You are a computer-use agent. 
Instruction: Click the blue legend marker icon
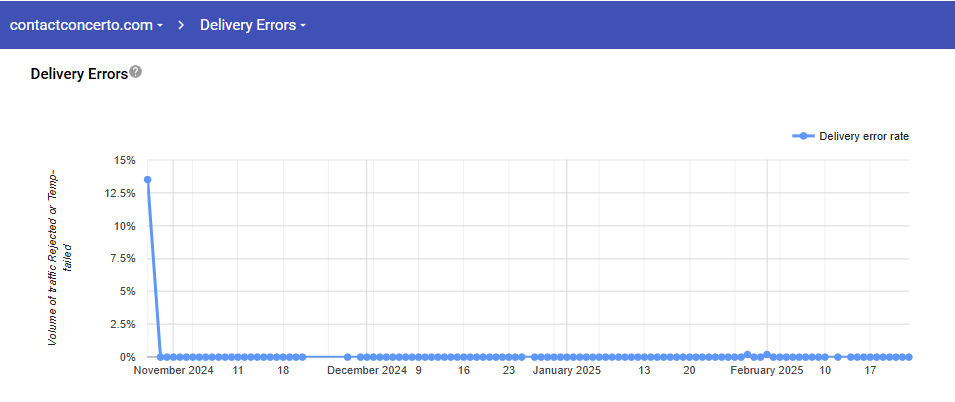[x=803, y=136]
